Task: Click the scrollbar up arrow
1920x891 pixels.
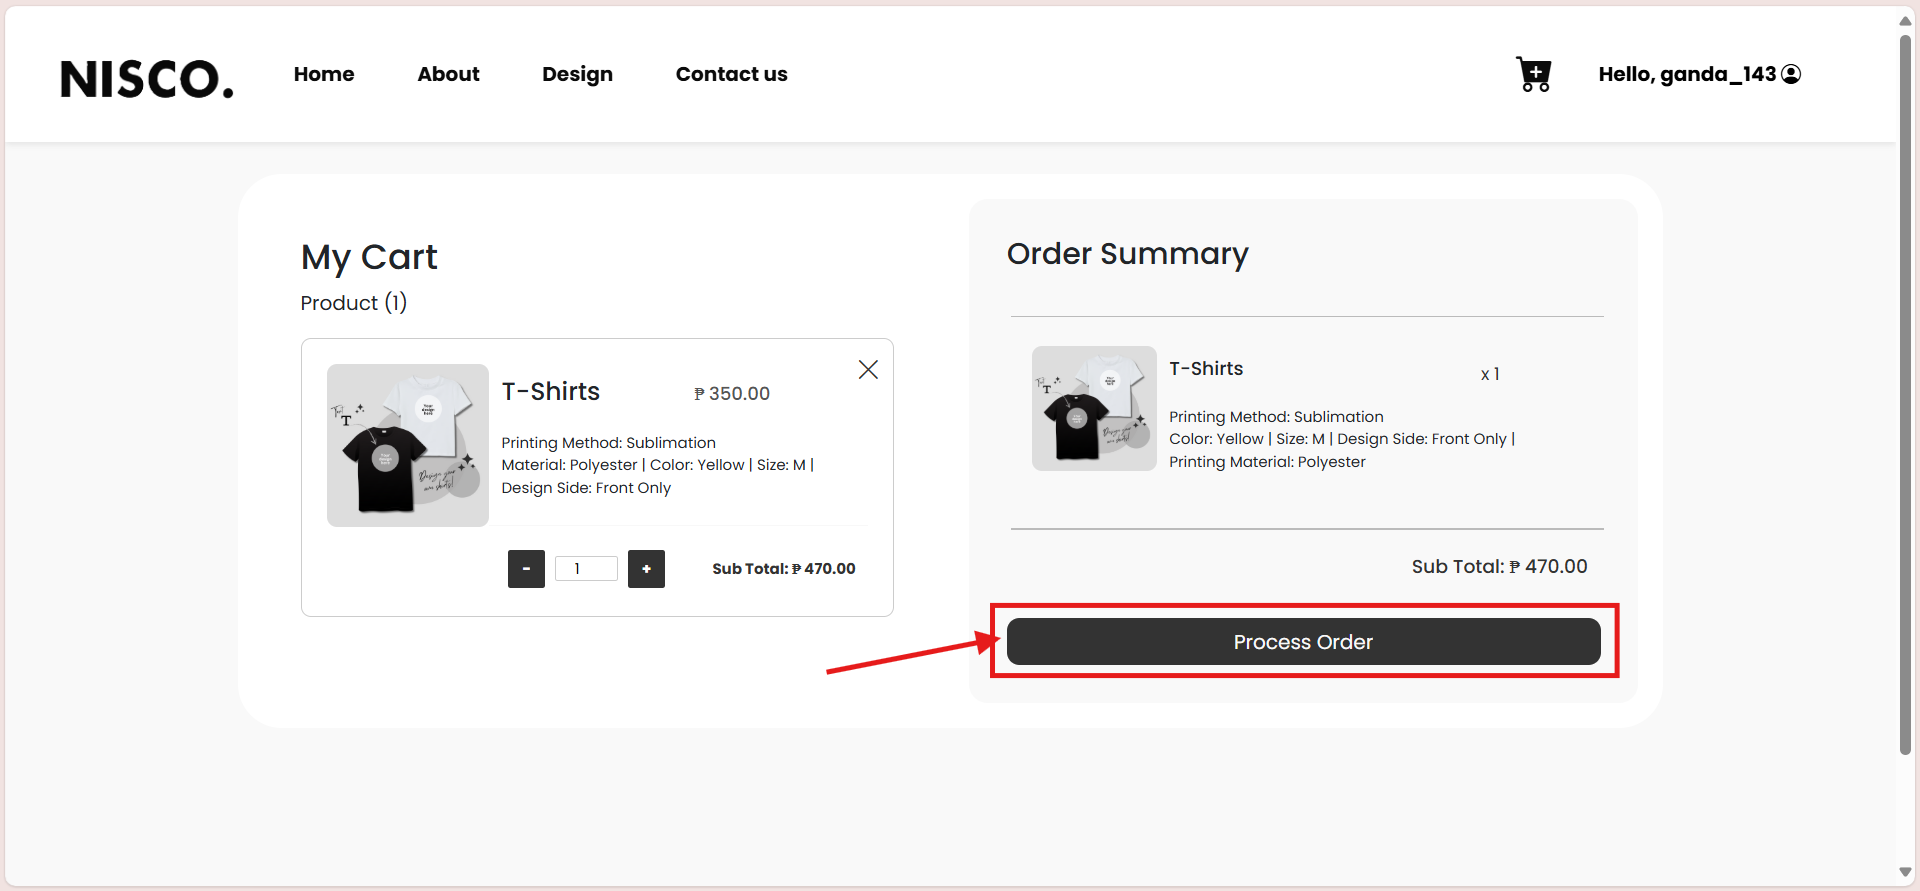Action: tap(1905, 20)
